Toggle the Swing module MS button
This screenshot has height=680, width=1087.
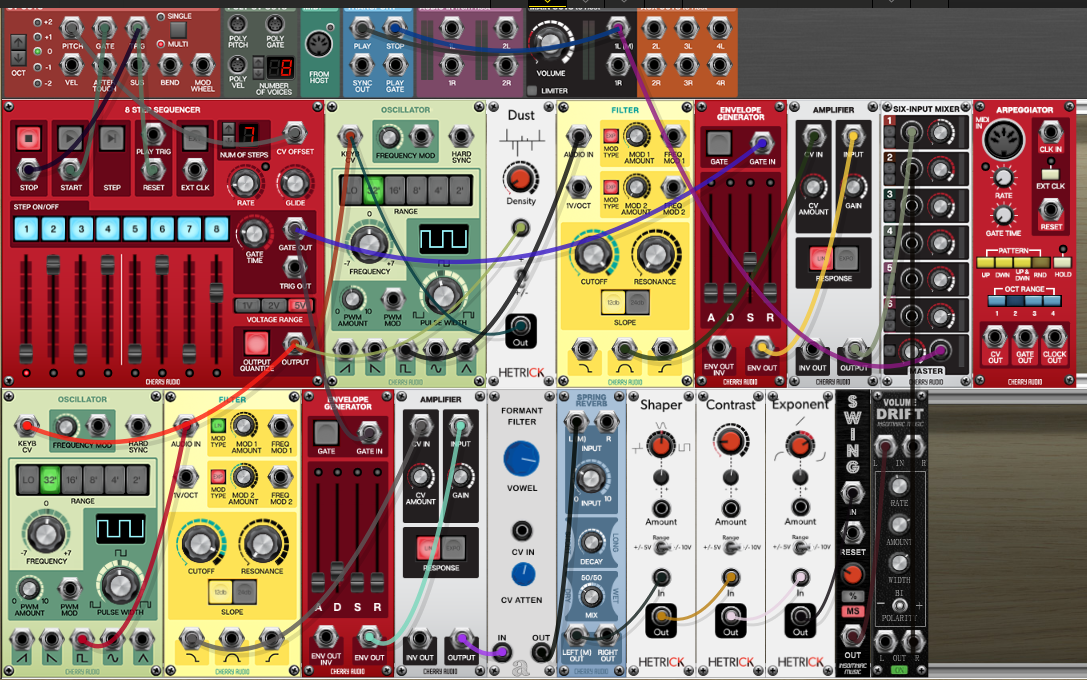coord(853,611)
